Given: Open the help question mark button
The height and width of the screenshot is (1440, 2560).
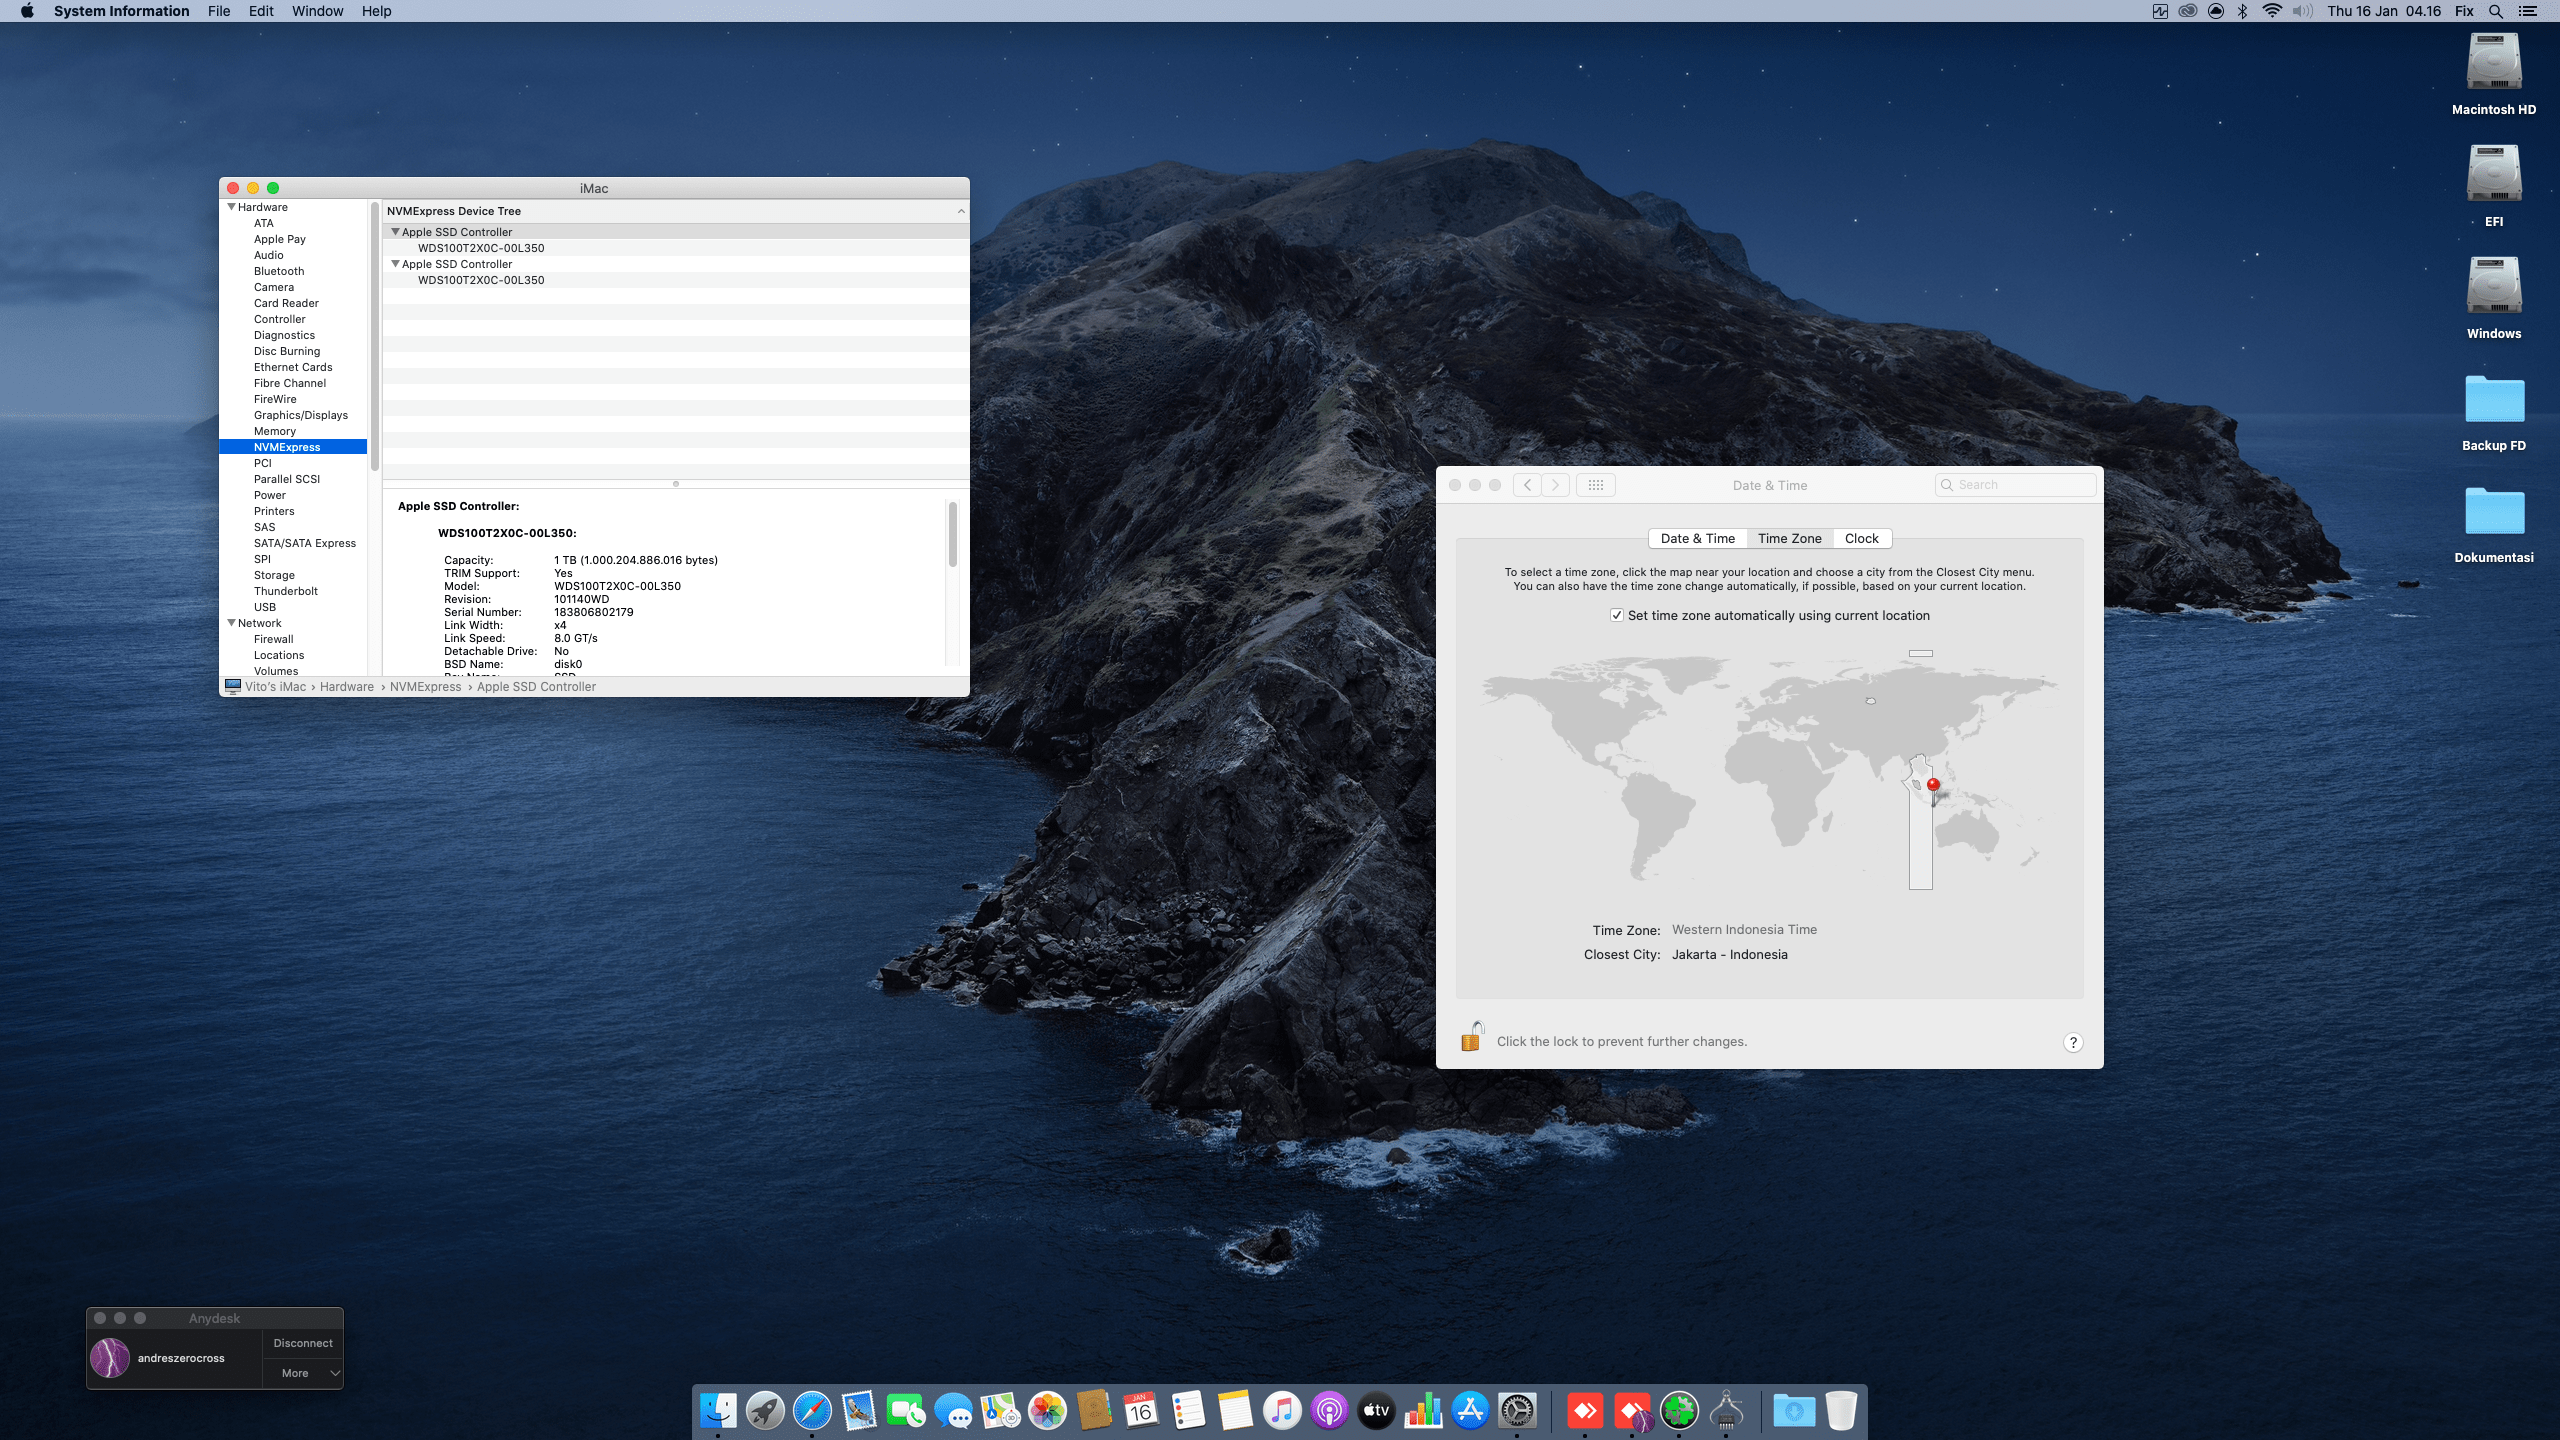Looking at the screenshot, I should click(x=2073, y=1042).
